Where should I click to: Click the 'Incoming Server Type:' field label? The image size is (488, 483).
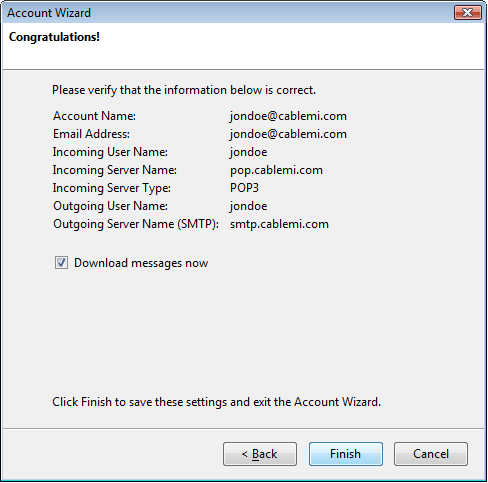(x=112, y=188)
